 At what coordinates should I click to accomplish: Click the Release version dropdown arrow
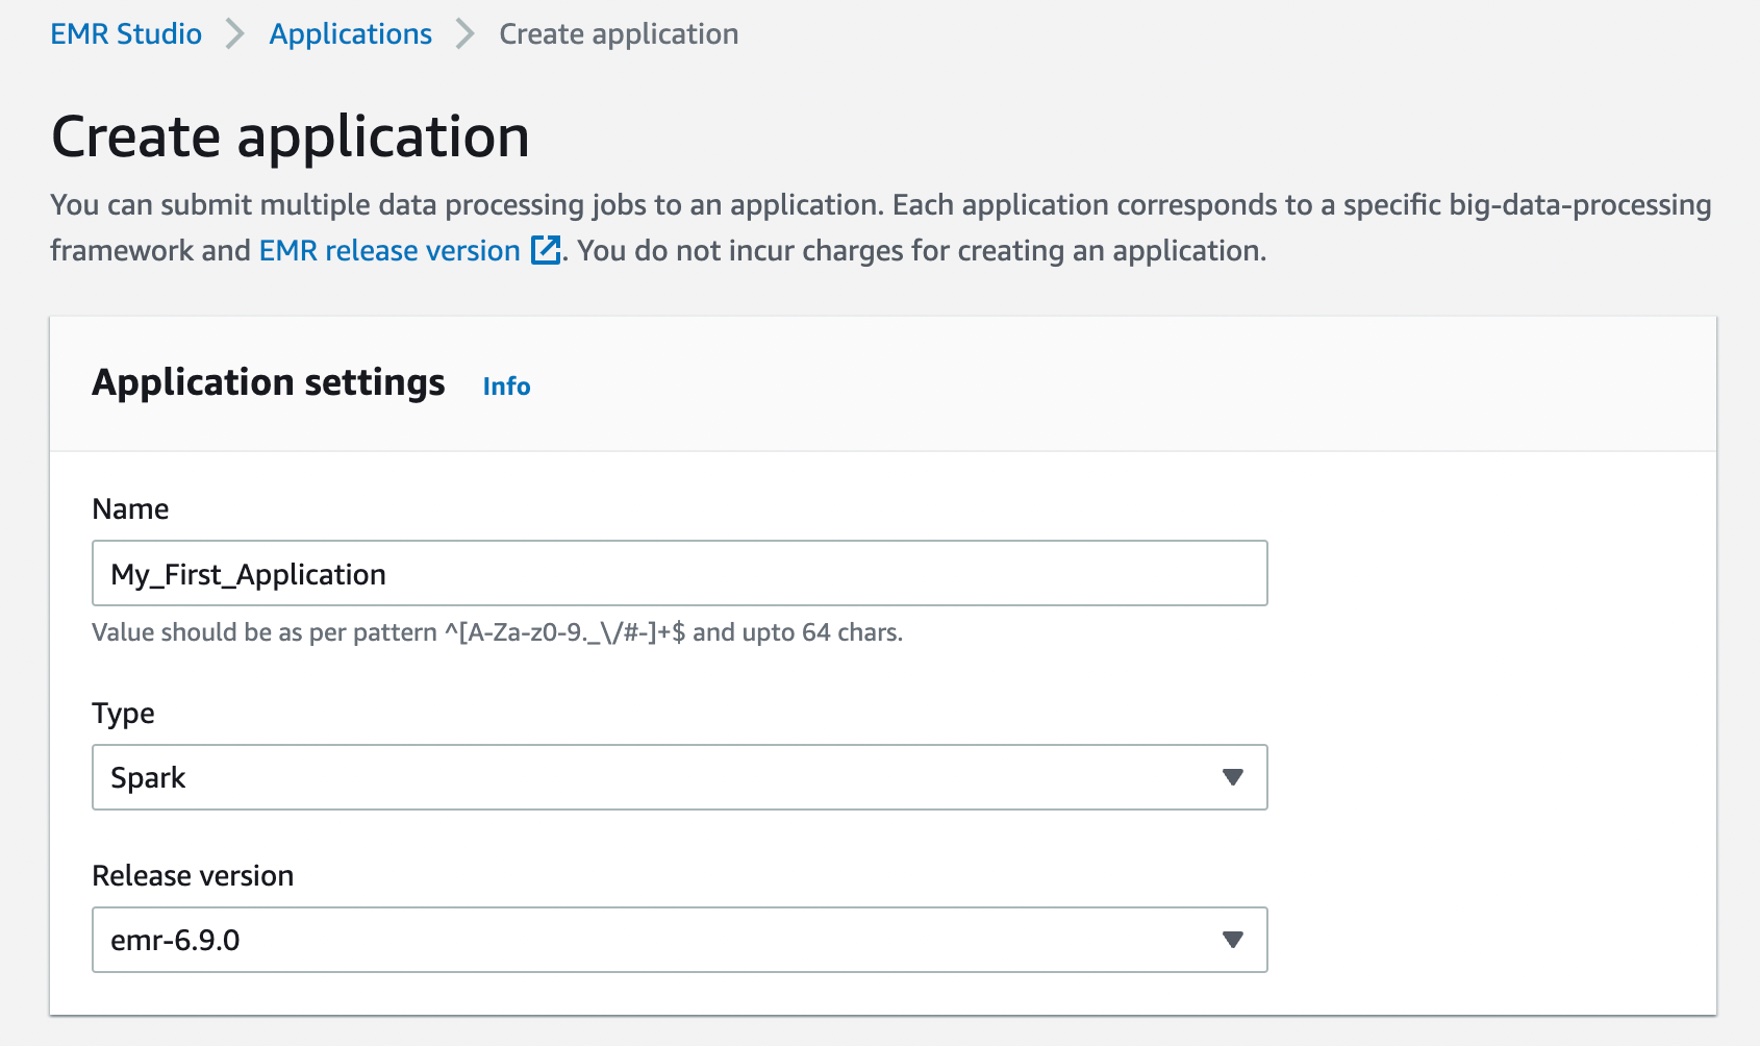coord(1232,940)
